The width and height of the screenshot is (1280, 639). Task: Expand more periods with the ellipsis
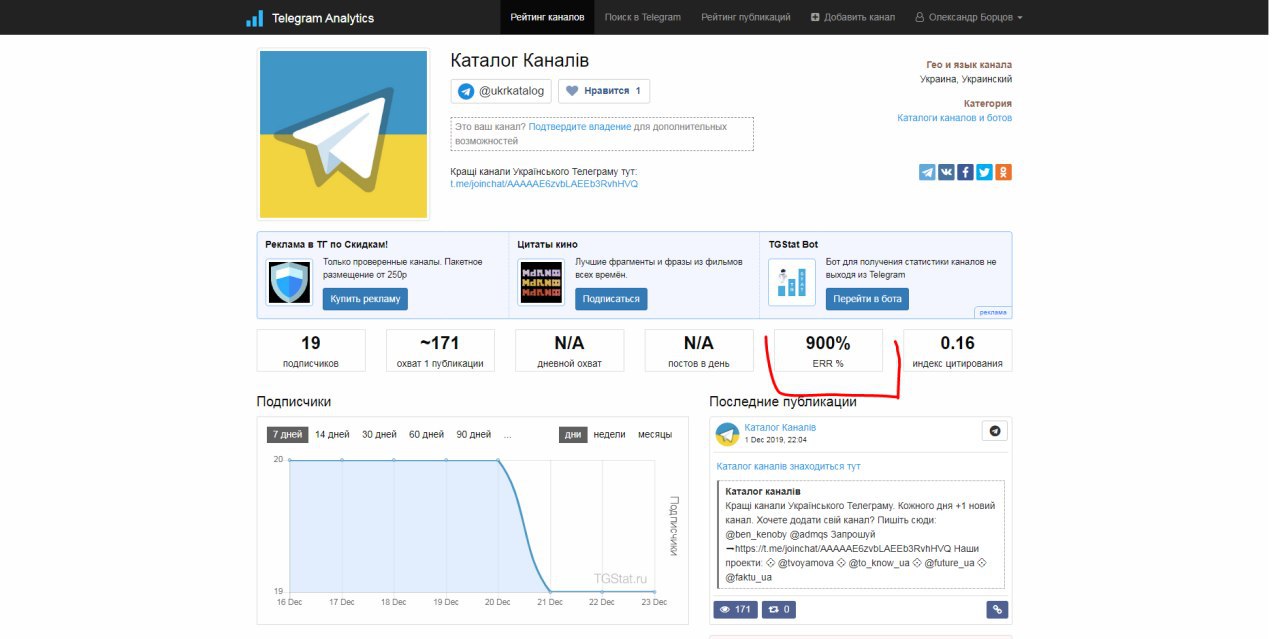tap(508, 435)
